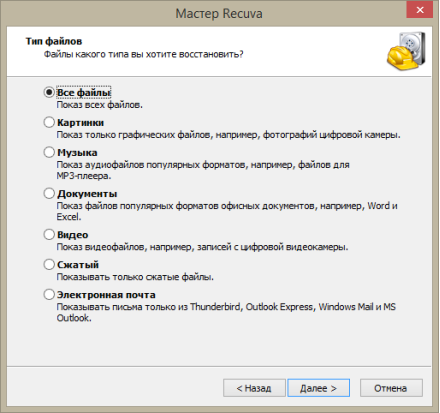Click the description mentioning цифровой видеокамеры
This screenshot has height=413, width=440.
(202, 247)
